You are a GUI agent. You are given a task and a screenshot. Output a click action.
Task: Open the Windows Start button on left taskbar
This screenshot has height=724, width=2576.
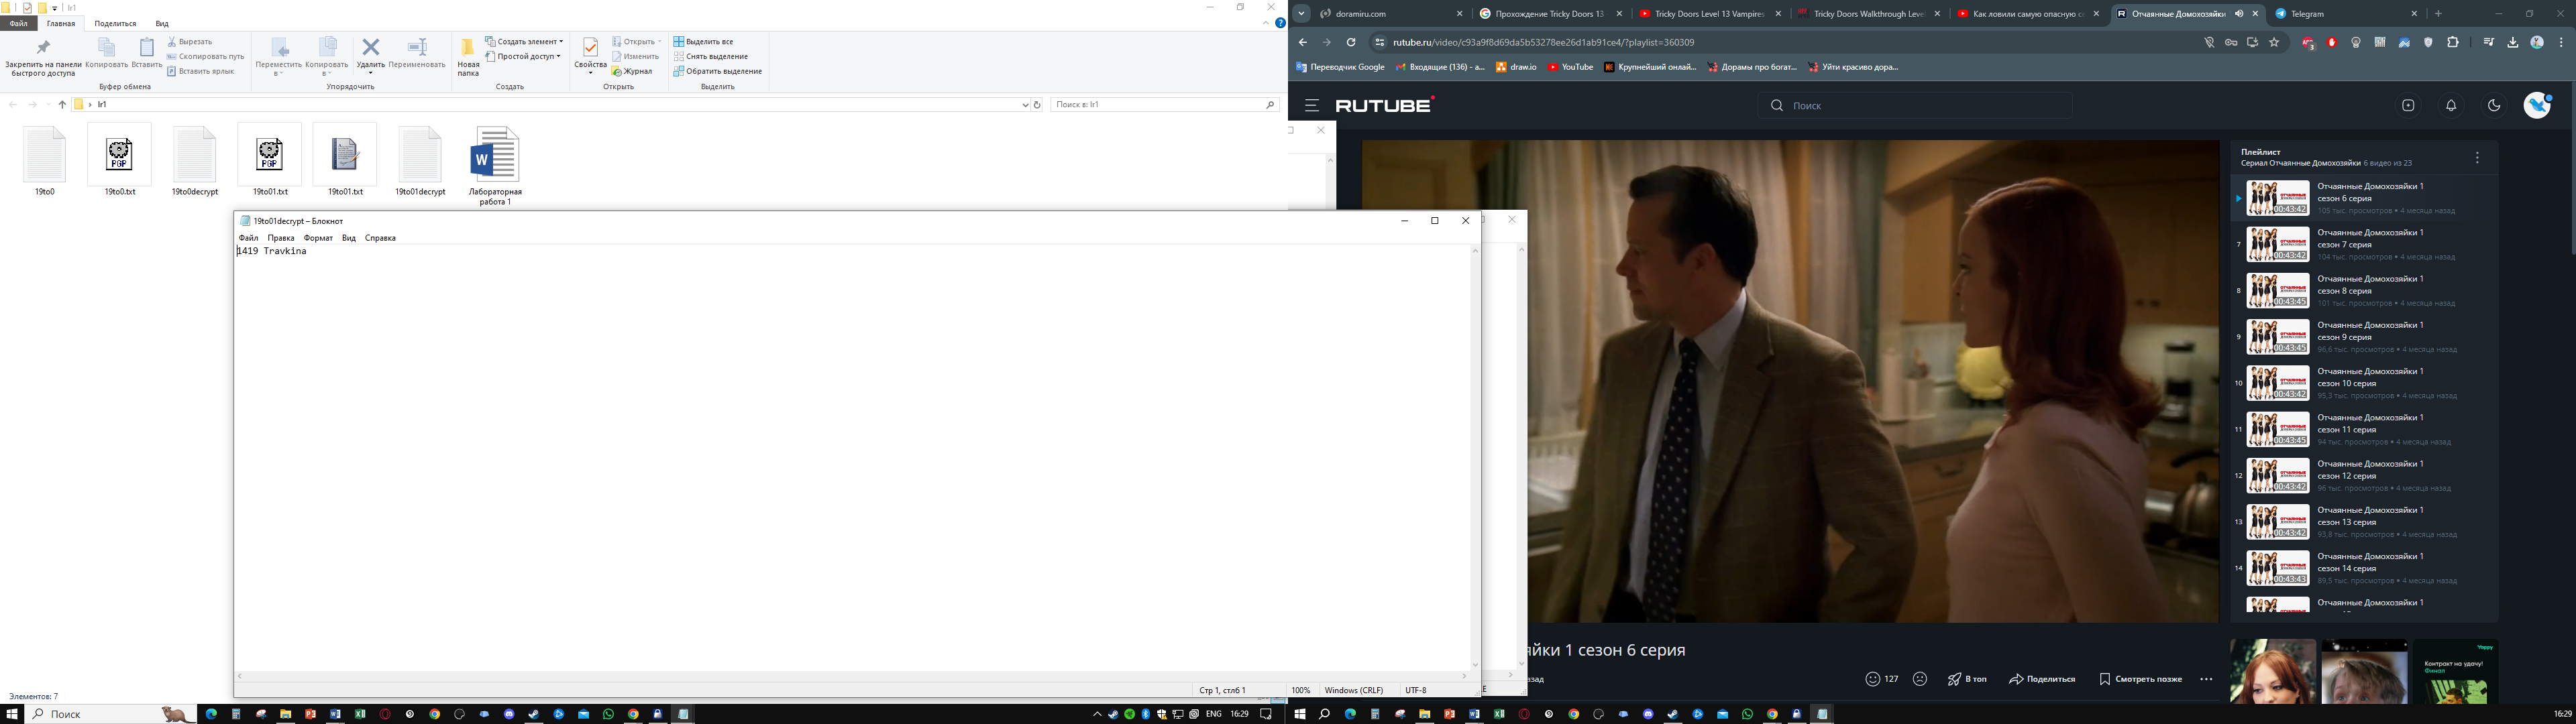pos(12,714)
